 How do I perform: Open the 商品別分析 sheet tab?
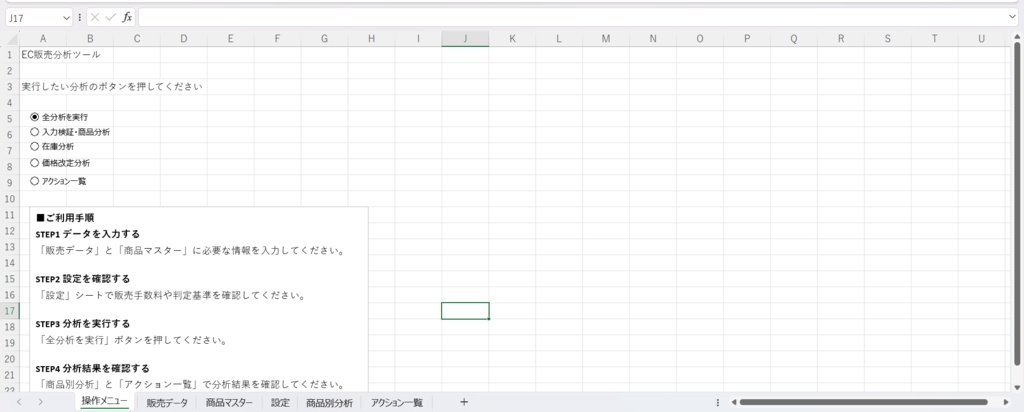point(329,403)
